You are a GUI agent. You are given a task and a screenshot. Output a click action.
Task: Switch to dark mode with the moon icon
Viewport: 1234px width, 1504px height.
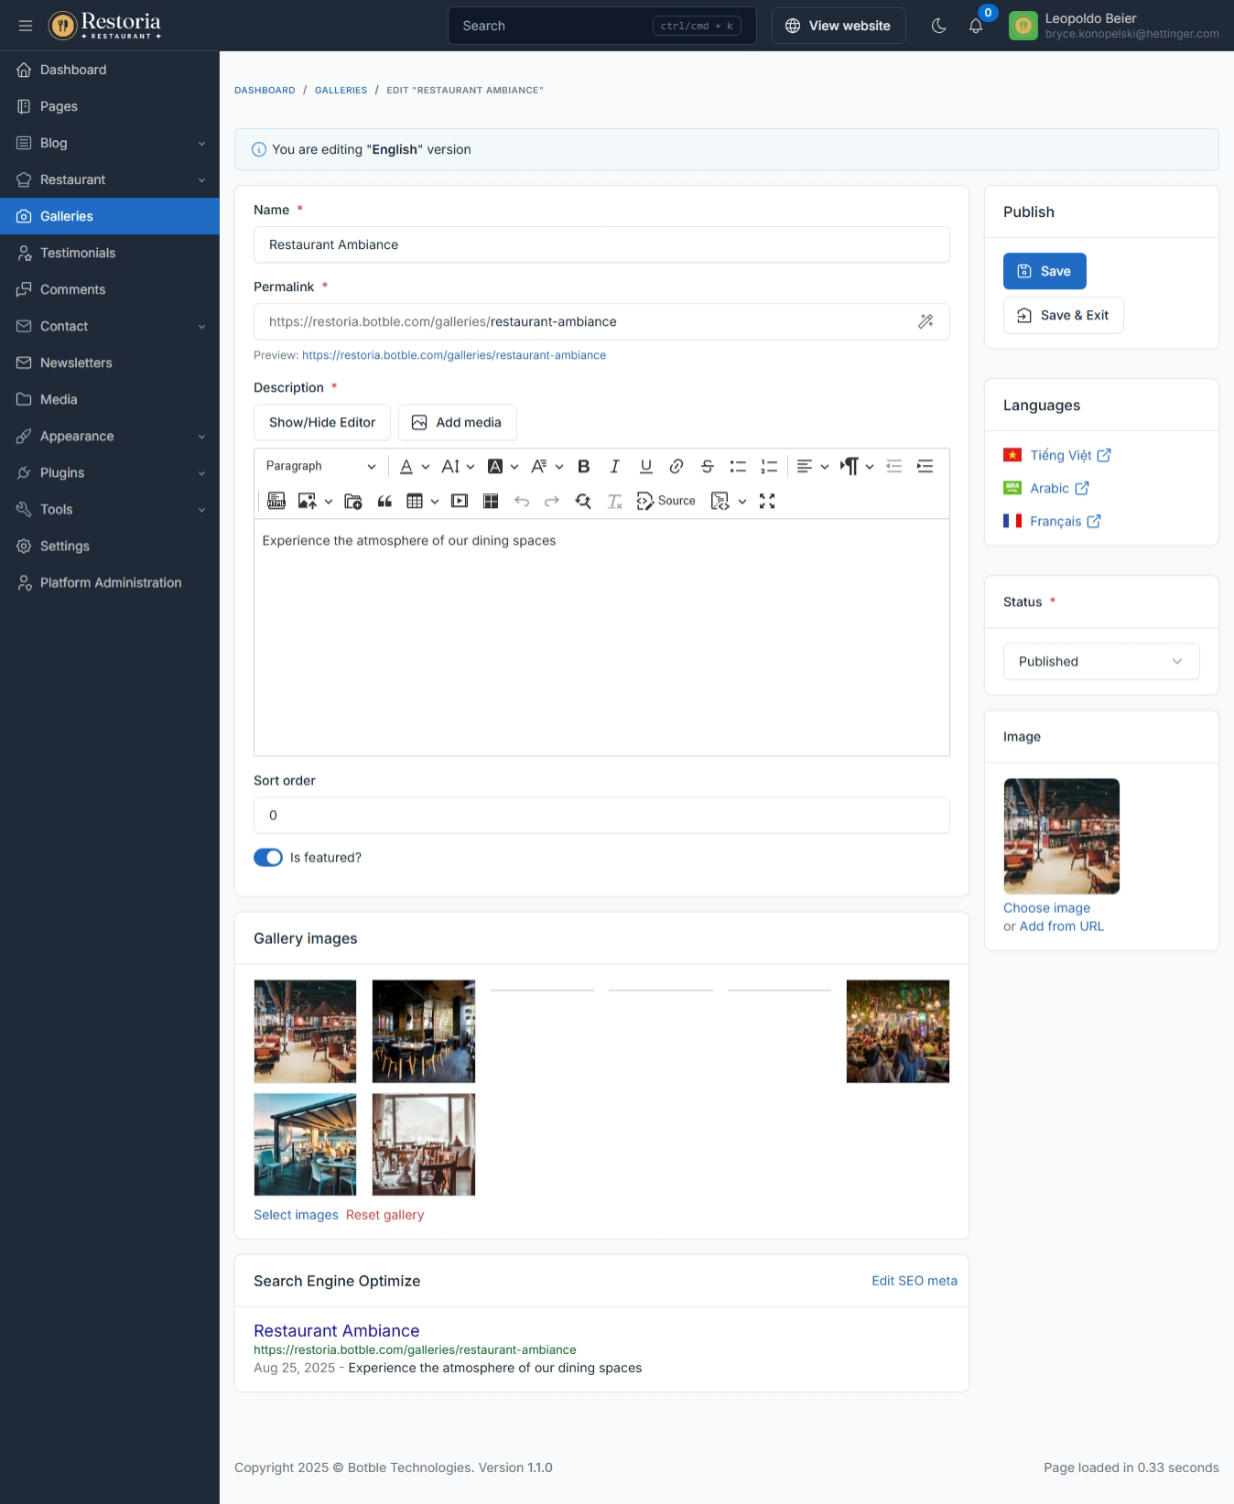(938, 26)
